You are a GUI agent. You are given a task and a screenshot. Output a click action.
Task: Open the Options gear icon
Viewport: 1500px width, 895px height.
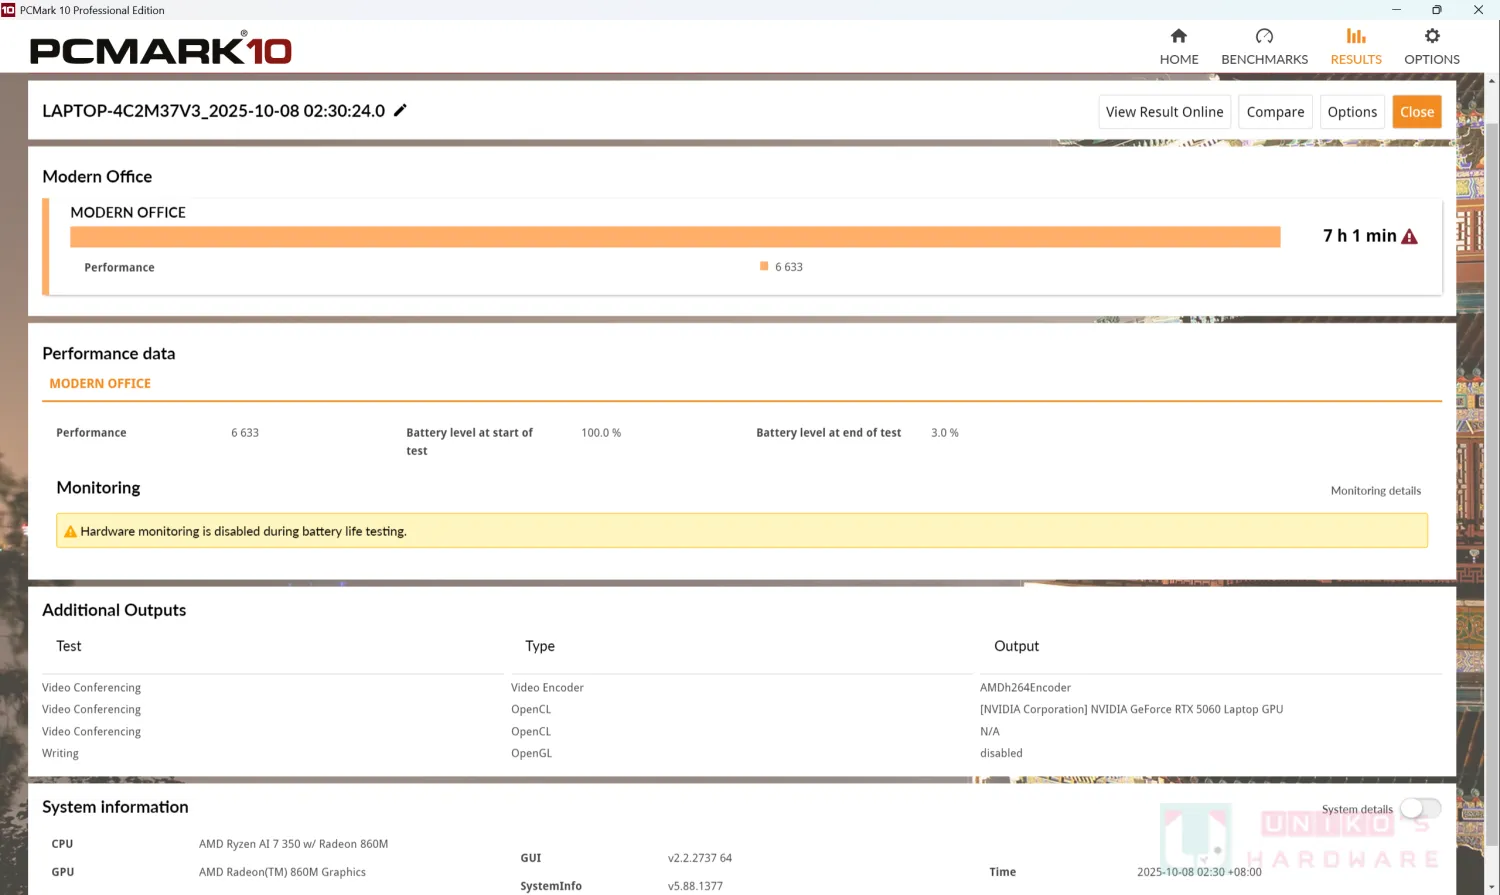[x=1431, y=37]
